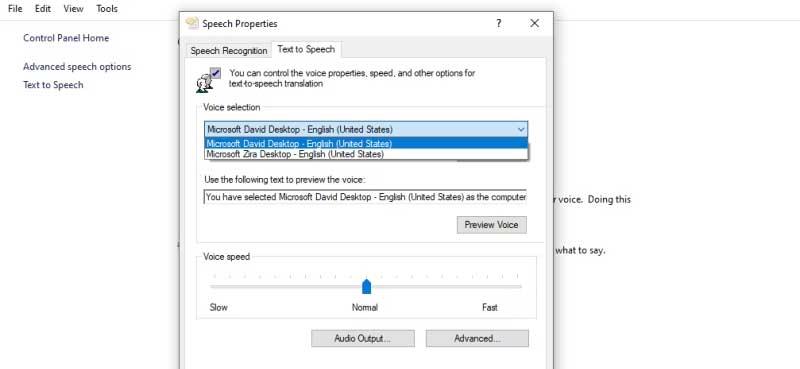Close the Speech Properties dialog
This screenshot has width=800, height=369.
point(534,23)
